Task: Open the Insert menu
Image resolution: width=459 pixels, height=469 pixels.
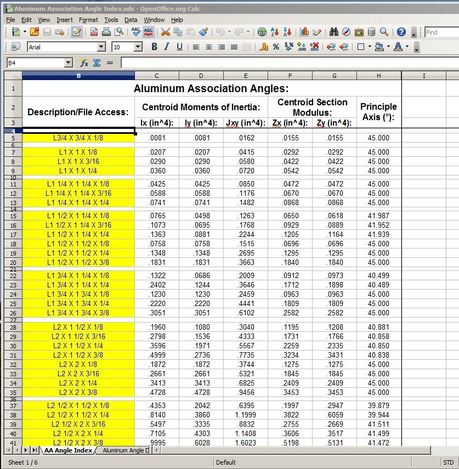Action: [x=64, y=20]
